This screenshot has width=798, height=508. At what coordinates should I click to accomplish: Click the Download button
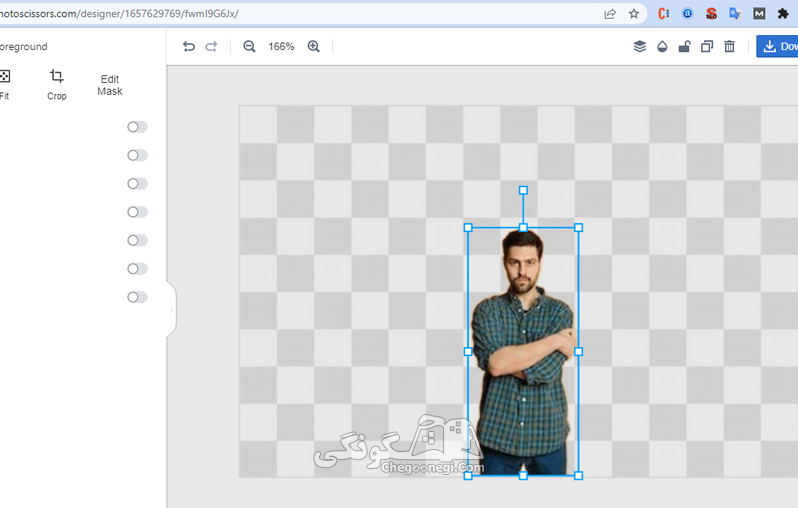(x=777, y=46)
